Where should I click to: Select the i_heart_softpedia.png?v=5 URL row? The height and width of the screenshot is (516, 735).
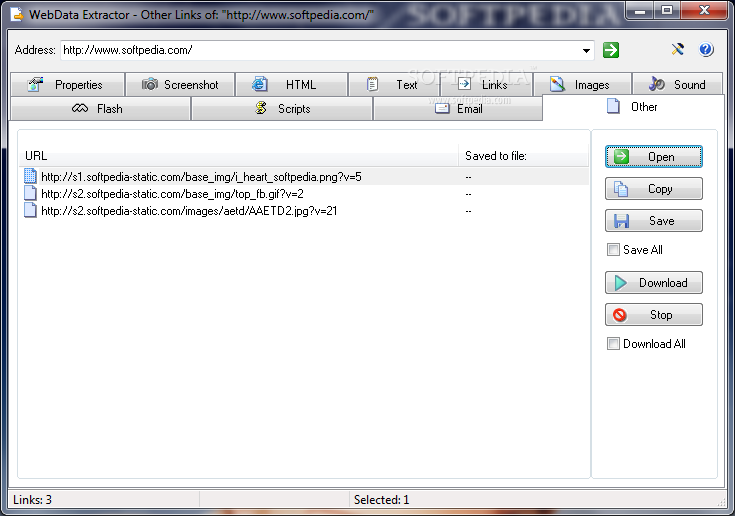tap(304, 177)
